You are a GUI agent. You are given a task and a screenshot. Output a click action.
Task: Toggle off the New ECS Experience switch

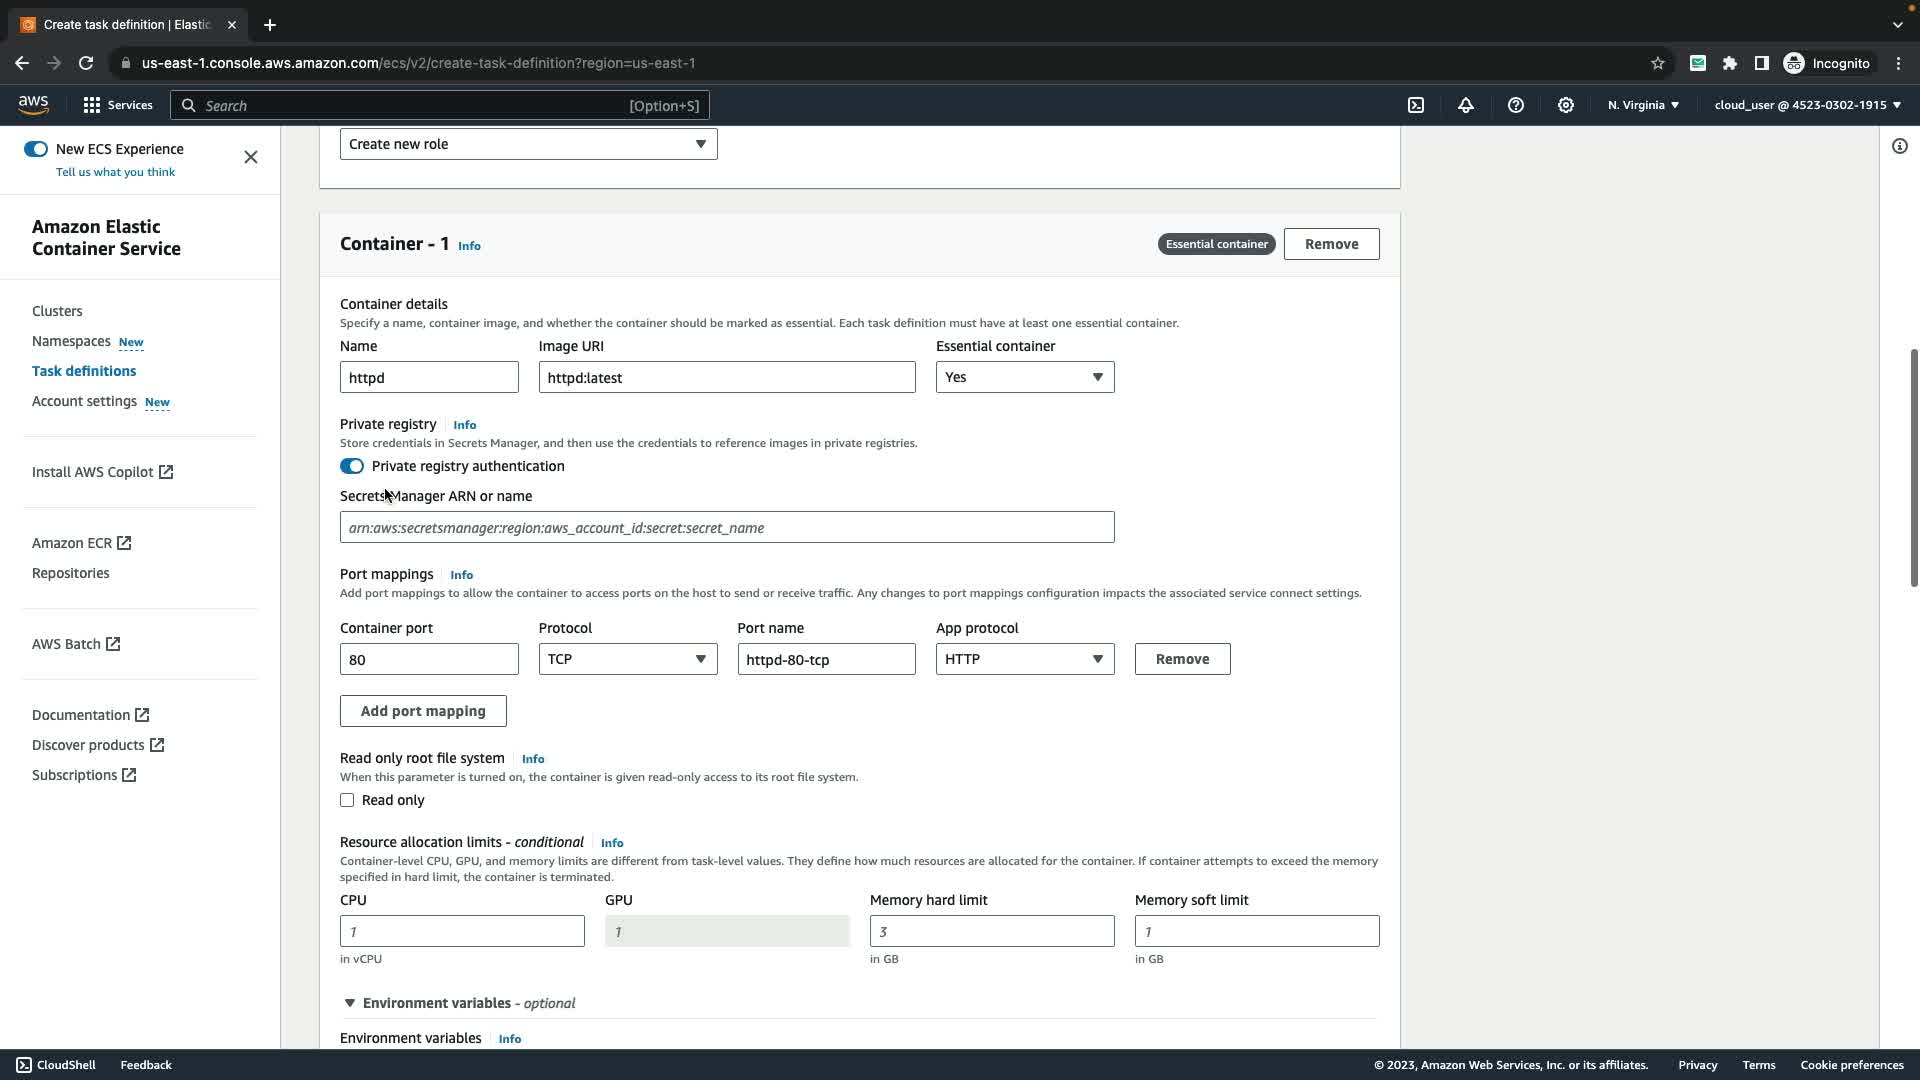point(36,149)
